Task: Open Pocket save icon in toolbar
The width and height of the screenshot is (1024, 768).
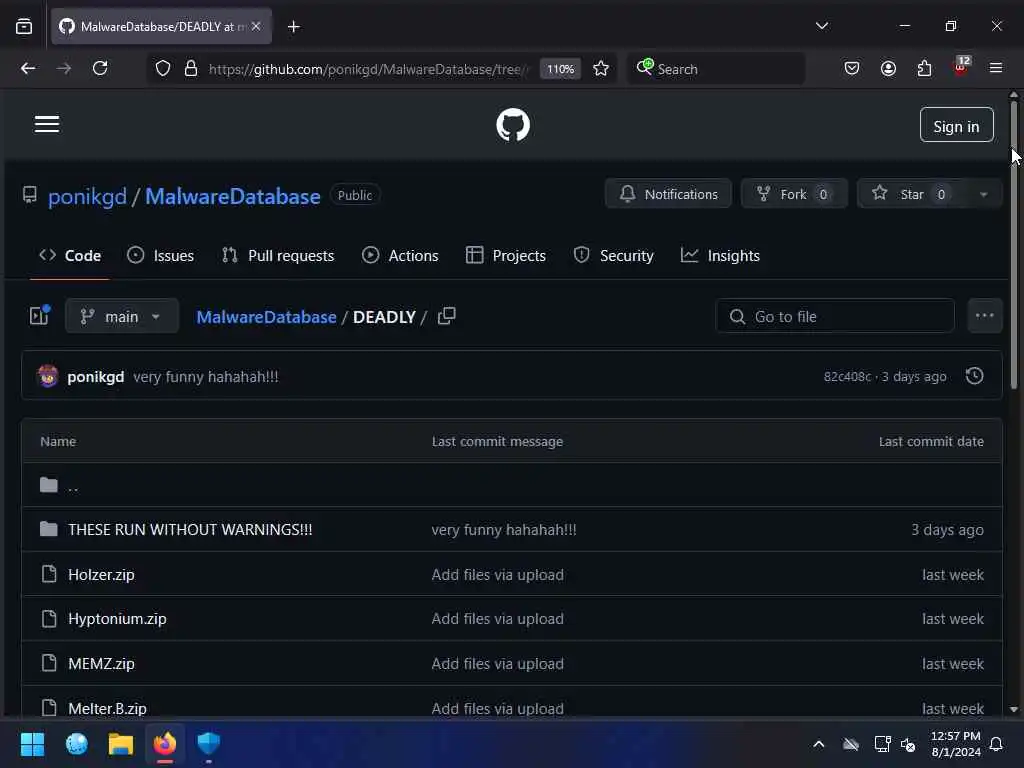Action: 852,69
